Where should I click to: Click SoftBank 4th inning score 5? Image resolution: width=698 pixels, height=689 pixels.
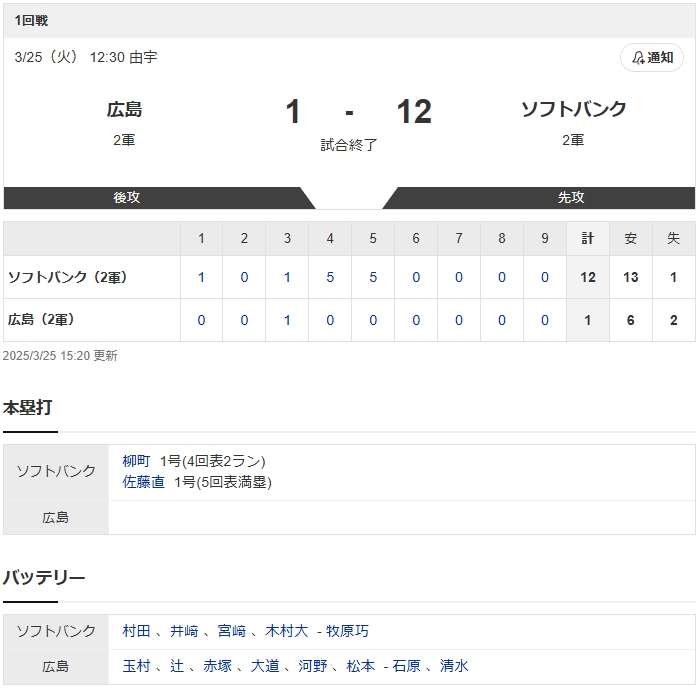pos(330,277)
